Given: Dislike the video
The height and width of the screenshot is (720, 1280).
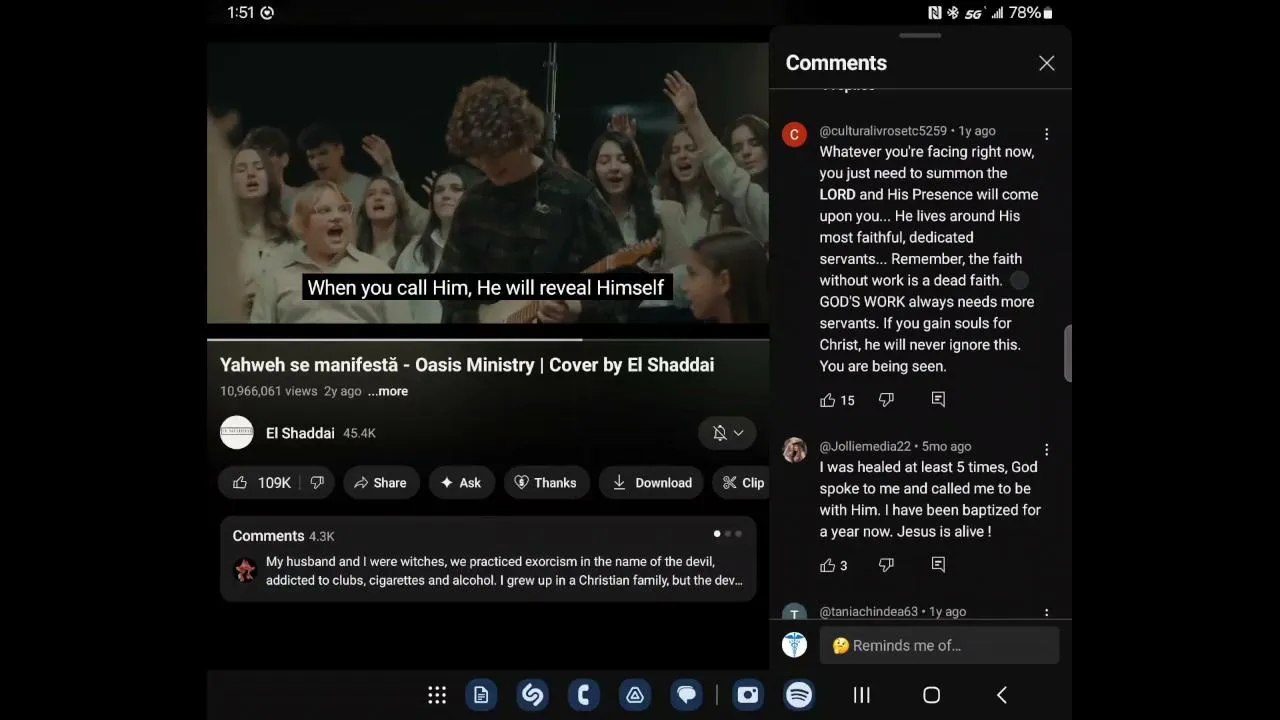Looking at the screenshot, I should (x=317, y=483).
